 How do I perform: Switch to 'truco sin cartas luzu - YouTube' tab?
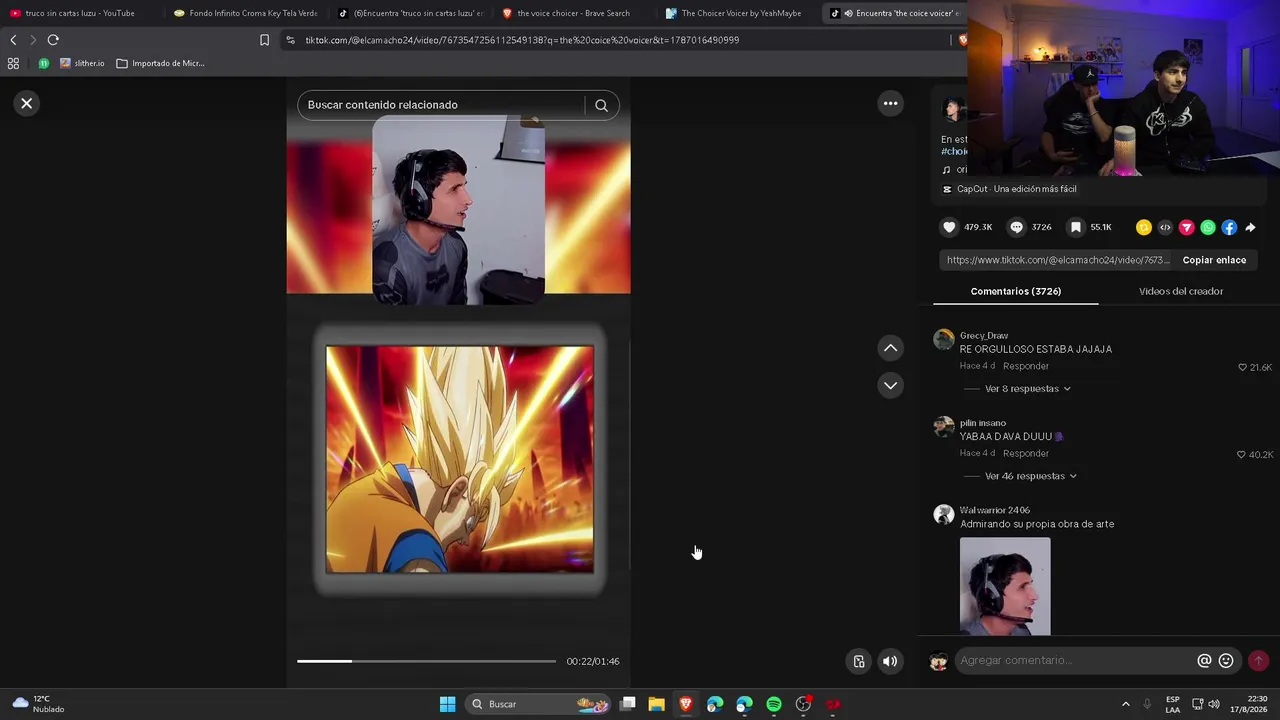pyautogui.click(x=80, y=13)
